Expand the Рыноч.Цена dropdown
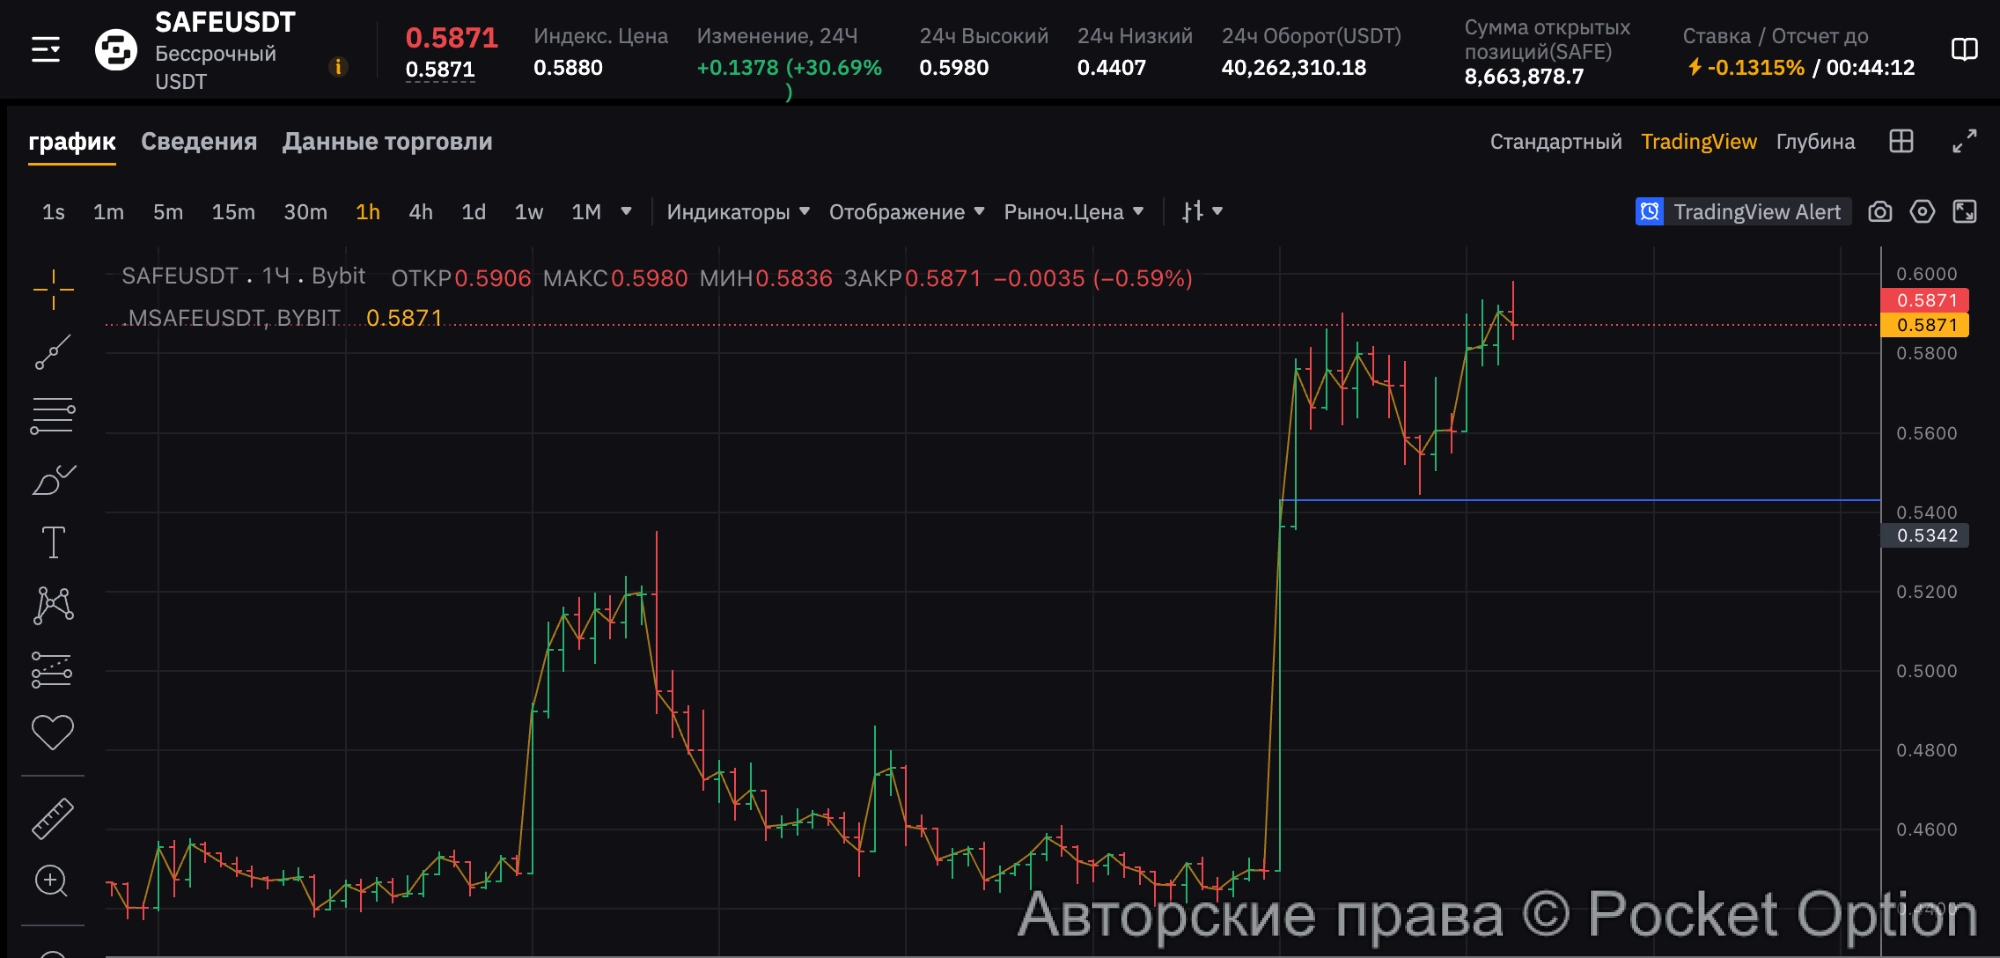This screenshot has width=2000, height=958. (1073, 212)
